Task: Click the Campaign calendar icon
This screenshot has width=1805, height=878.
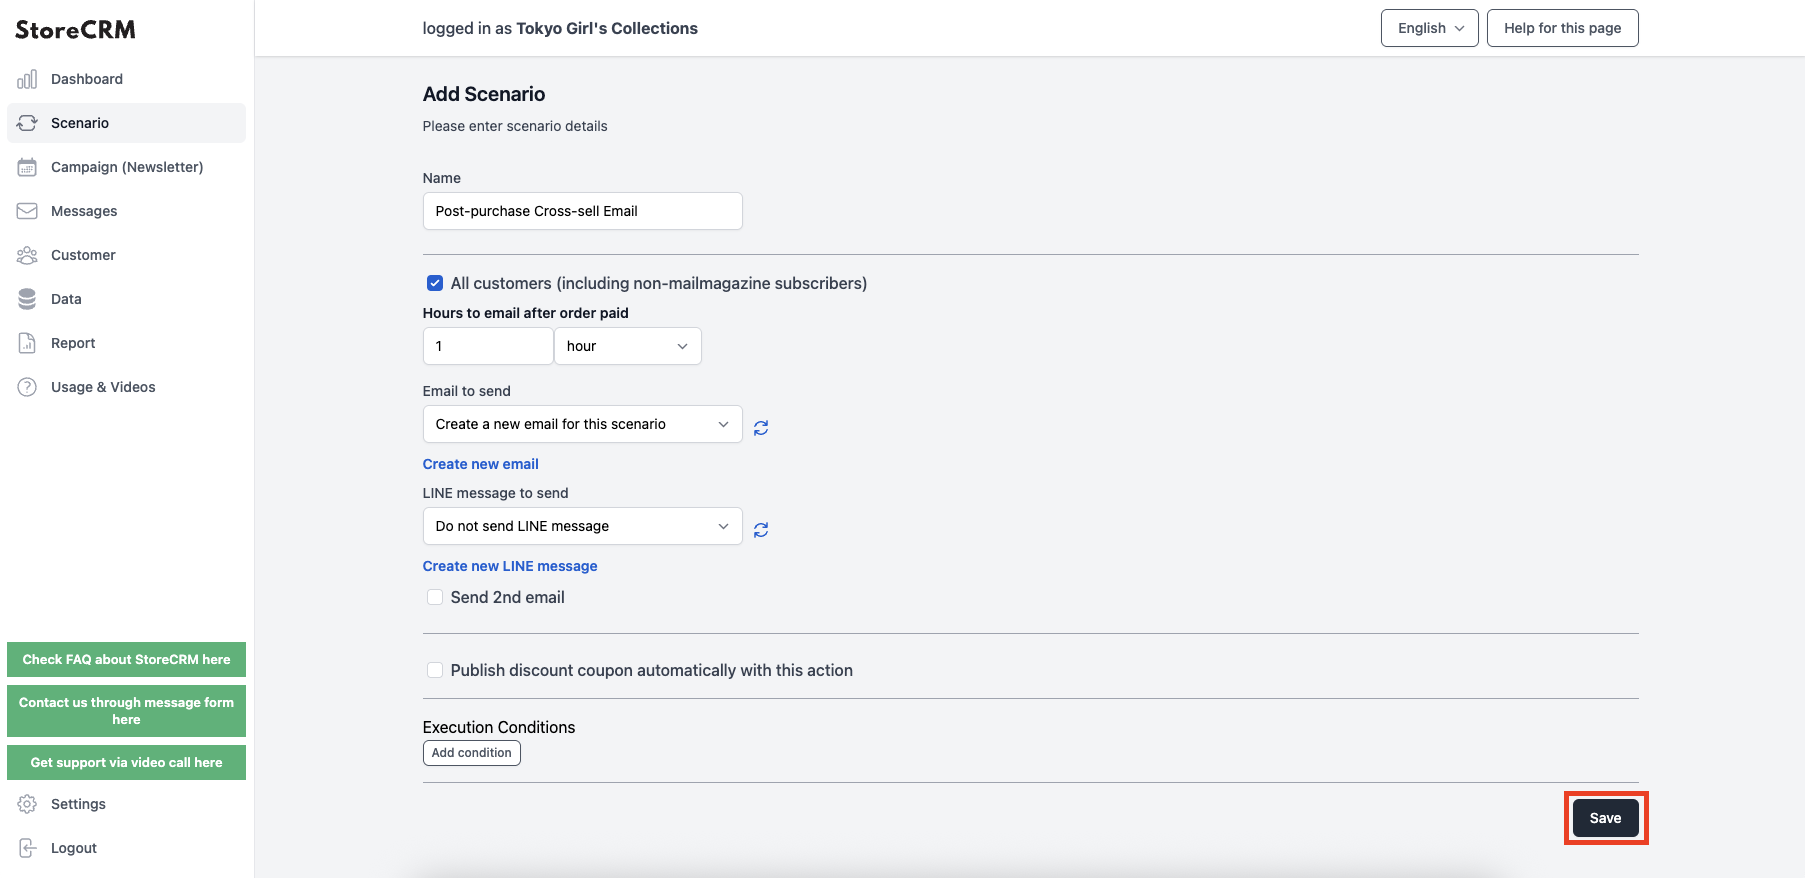Action: (27, 167)
